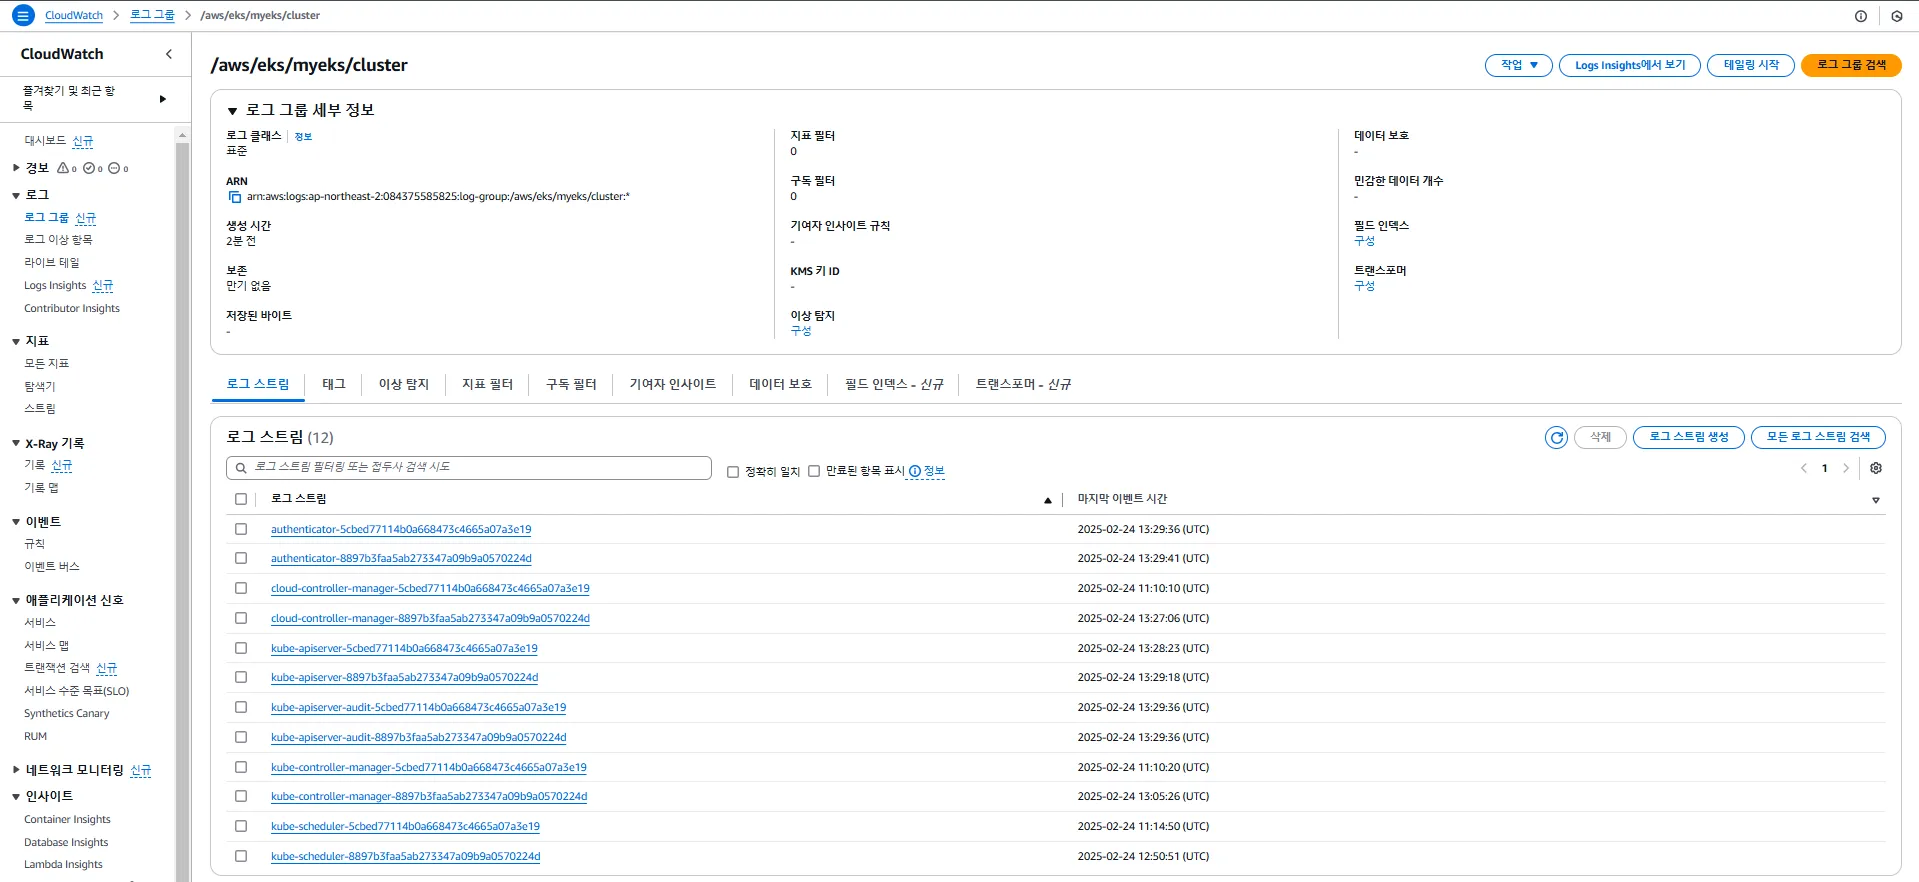Switch to the 이상 탐지 tab
This screenshot has width=1919, height=882.
[x=404, y=384]
